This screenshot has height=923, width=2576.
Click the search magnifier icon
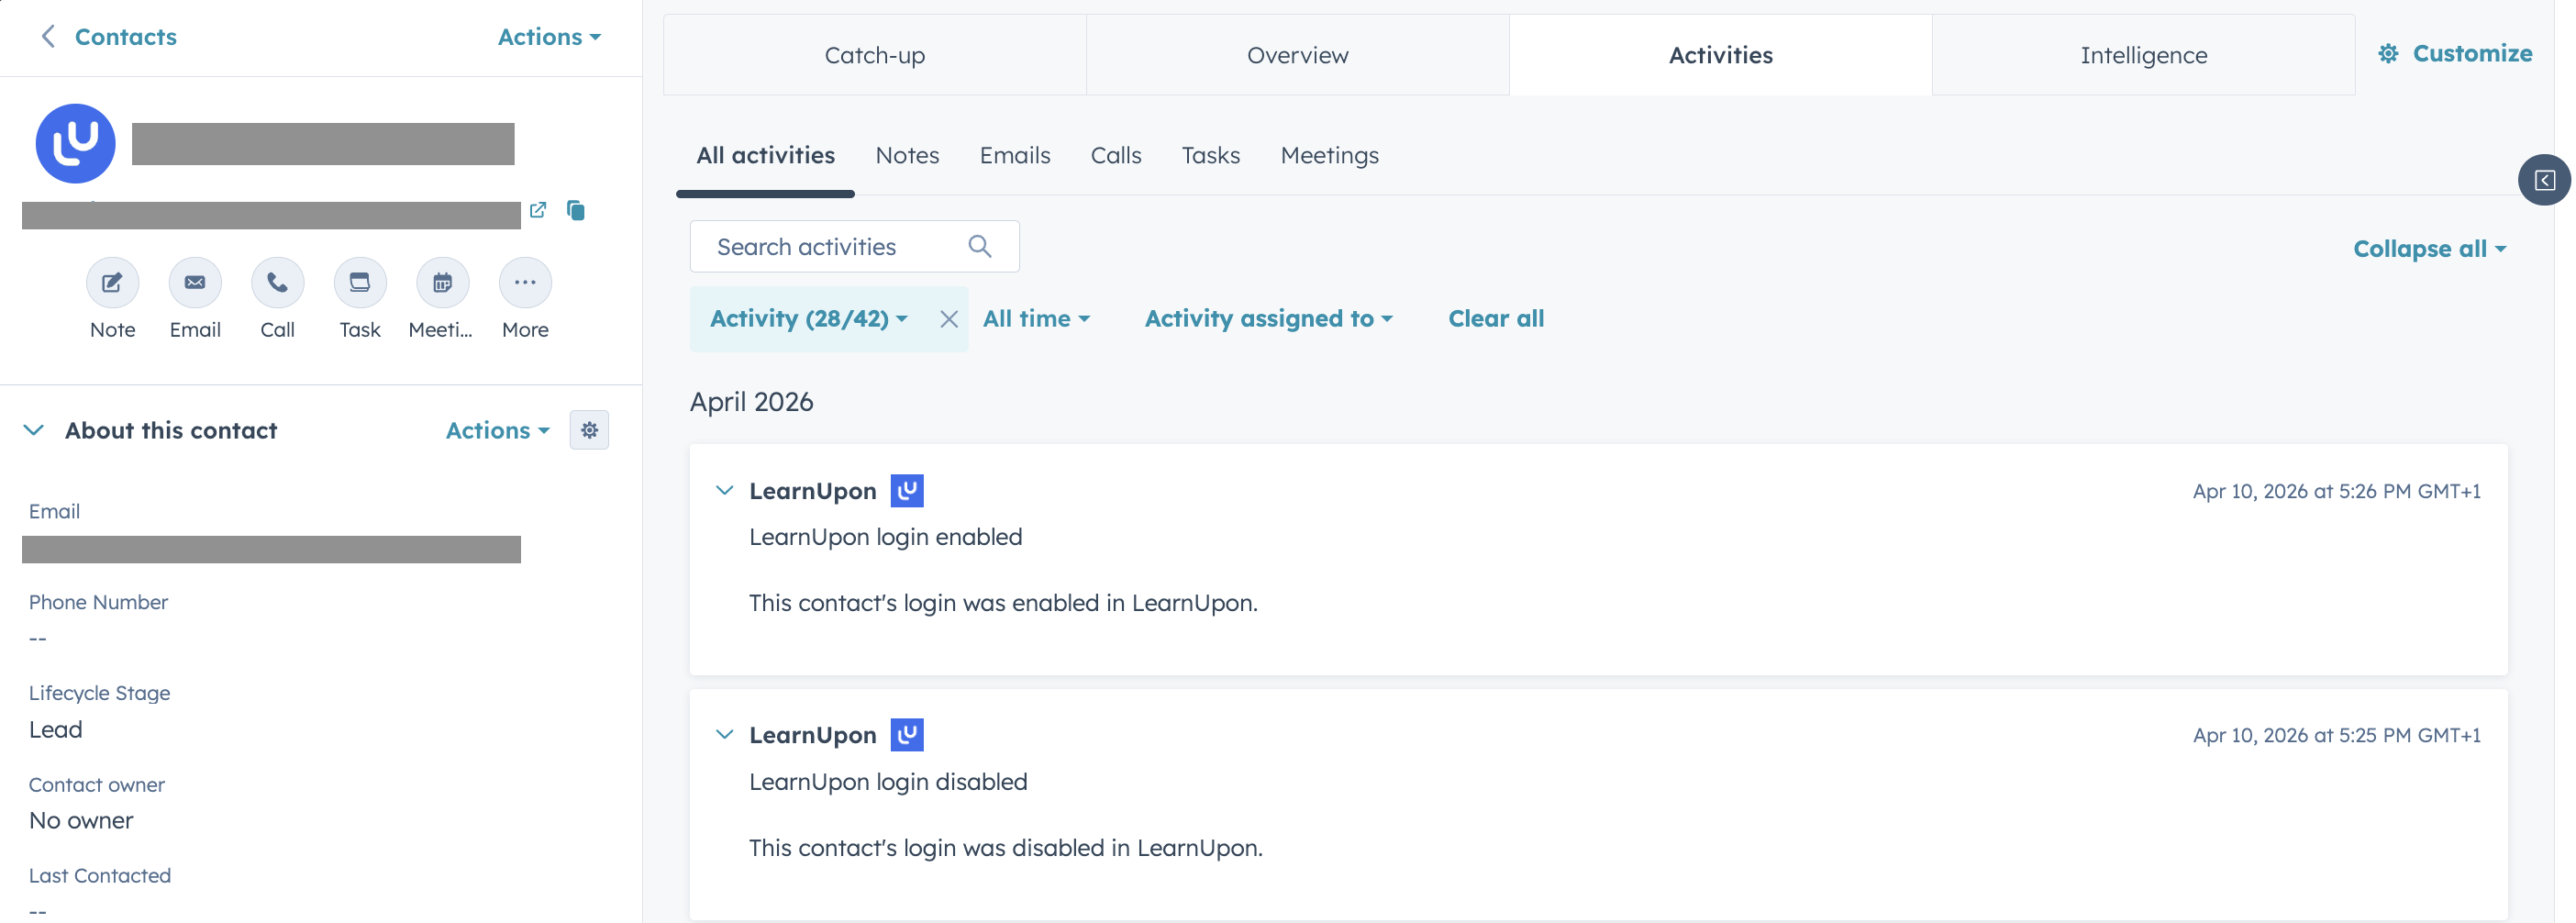[x=980, y=247]
